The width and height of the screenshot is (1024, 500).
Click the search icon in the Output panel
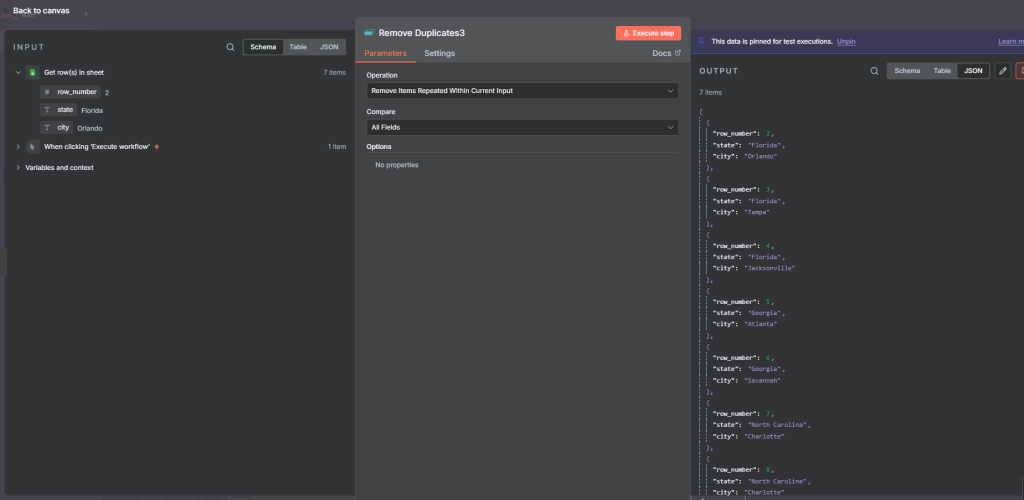(x=874, y=71)
